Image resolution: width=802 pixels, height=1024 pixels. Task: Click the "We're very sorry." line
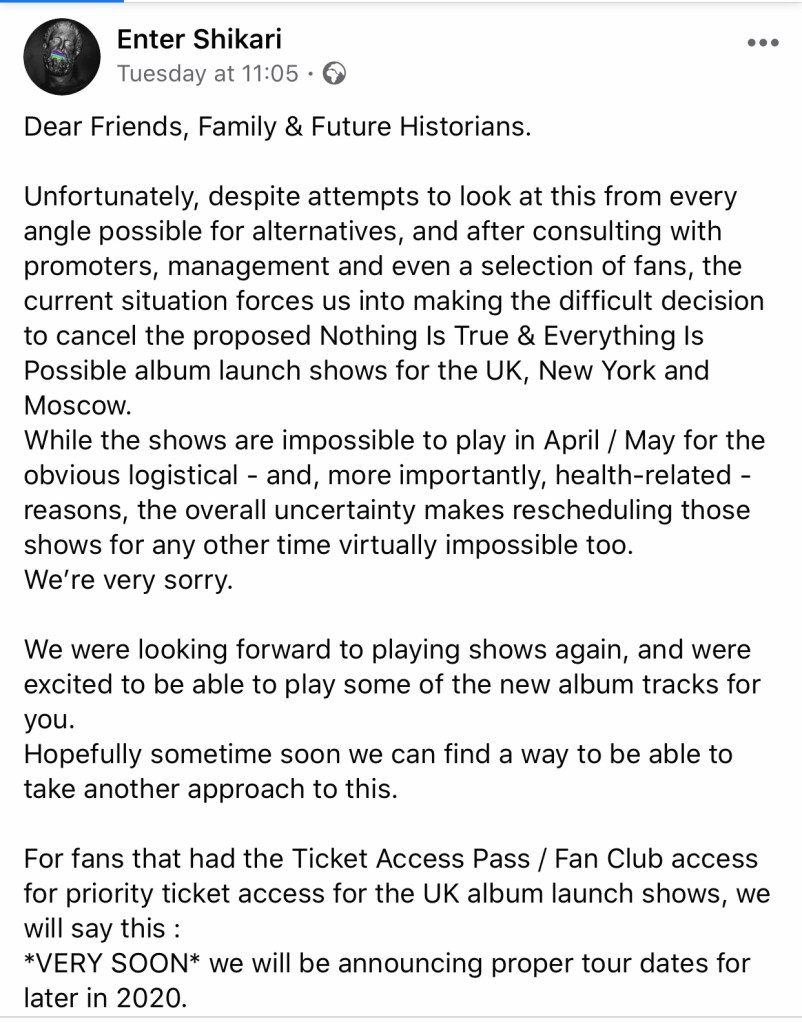coord(128,579)
